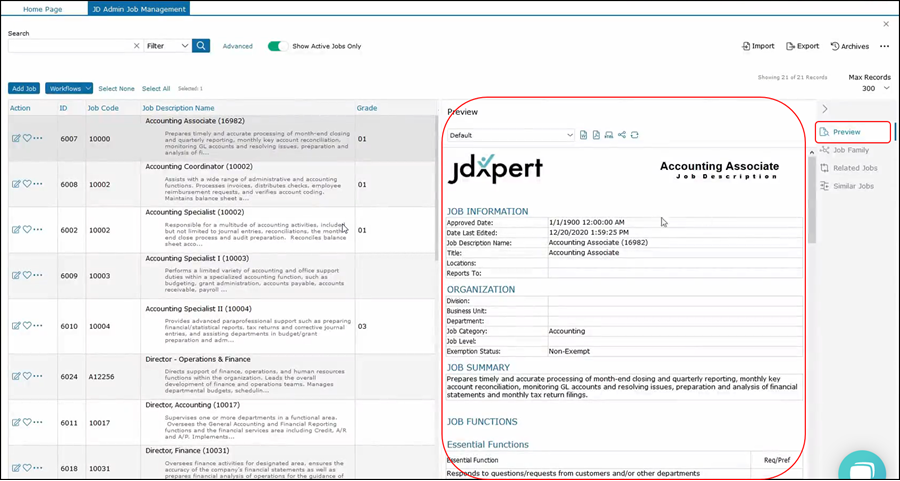Viewport: 900px width, 481px height.
Task: Expand the Workflows dropdown button
Action: pos(69,89)
